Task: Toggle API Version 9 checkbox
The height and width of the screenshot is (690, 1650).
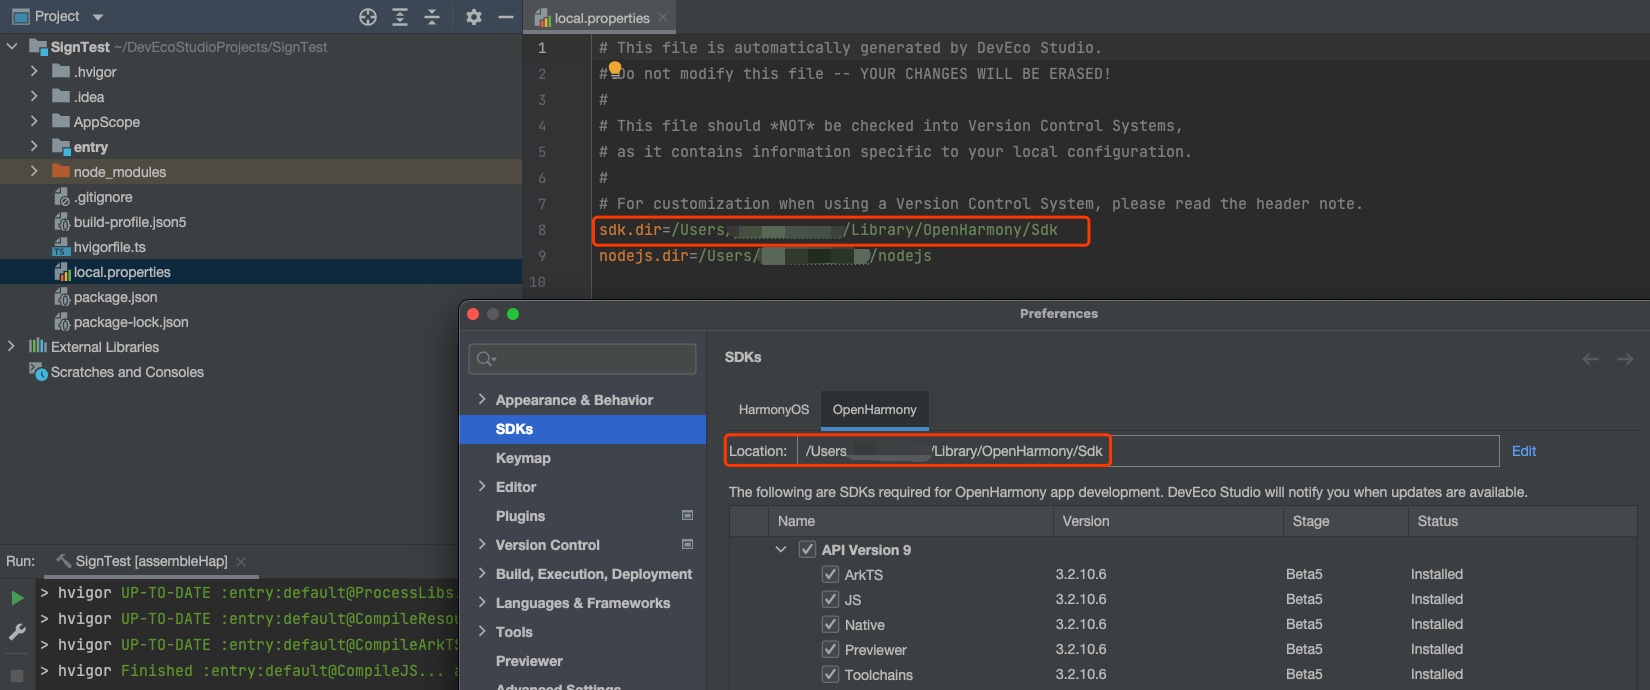Action: 807,549
